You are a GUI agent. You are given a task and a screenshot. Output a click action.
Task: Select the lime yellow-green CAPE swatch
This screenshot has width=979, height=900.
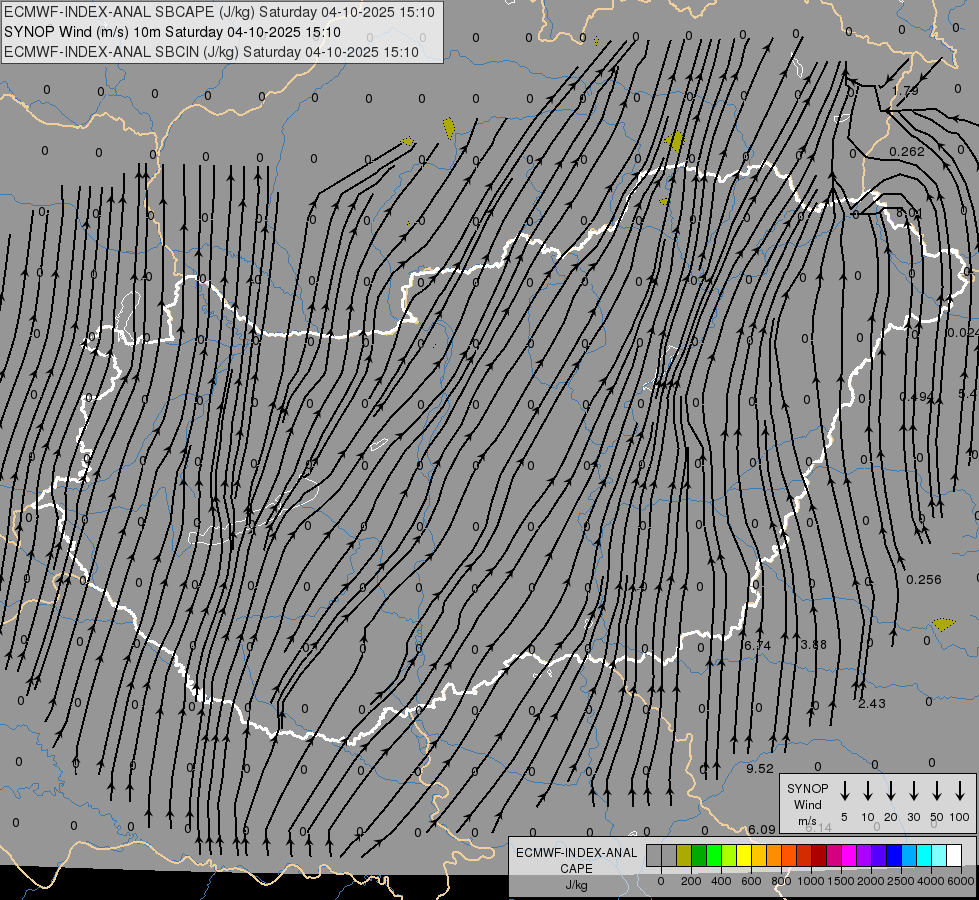coord(729,855)
